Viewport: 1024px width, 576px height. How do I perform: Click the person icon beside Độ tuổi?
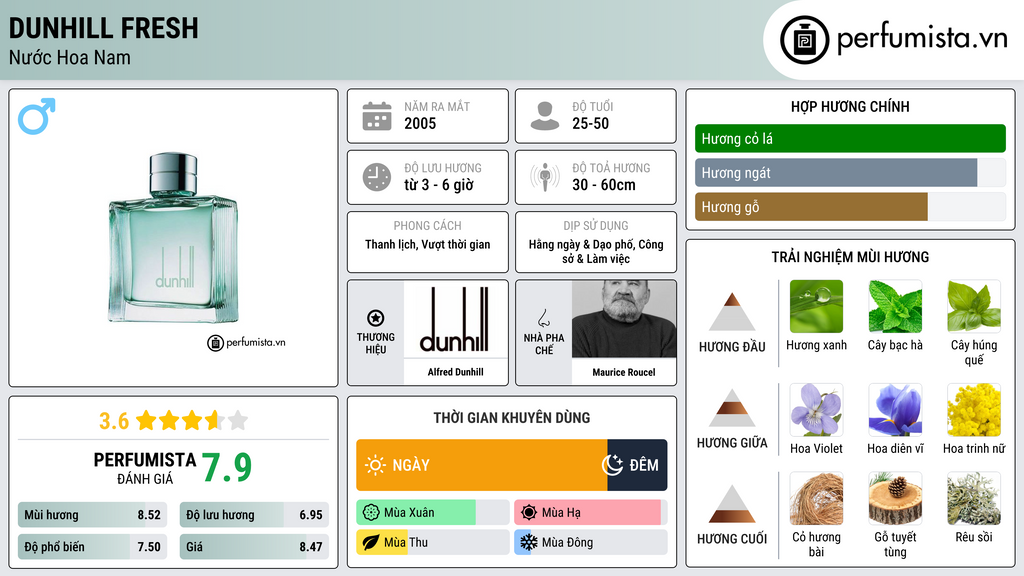(545, 116)
